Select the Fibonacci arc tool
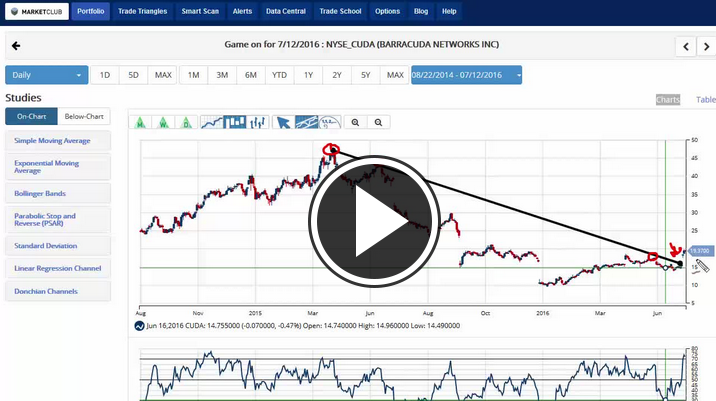The image size is (716, 401). tap(330, 122)
